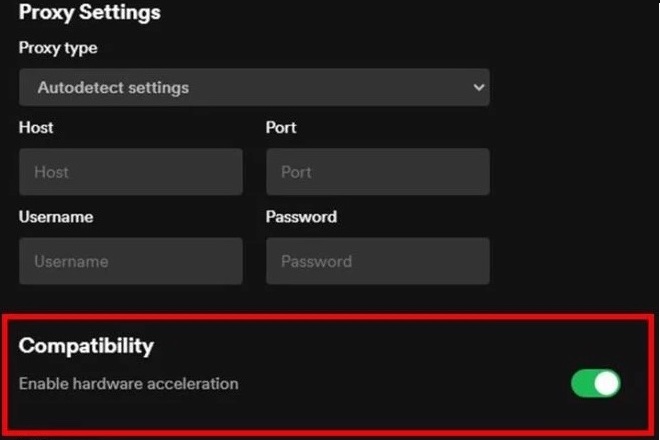
Task: Click the green track of the acceleration switch
Action: tap(582, 383)
